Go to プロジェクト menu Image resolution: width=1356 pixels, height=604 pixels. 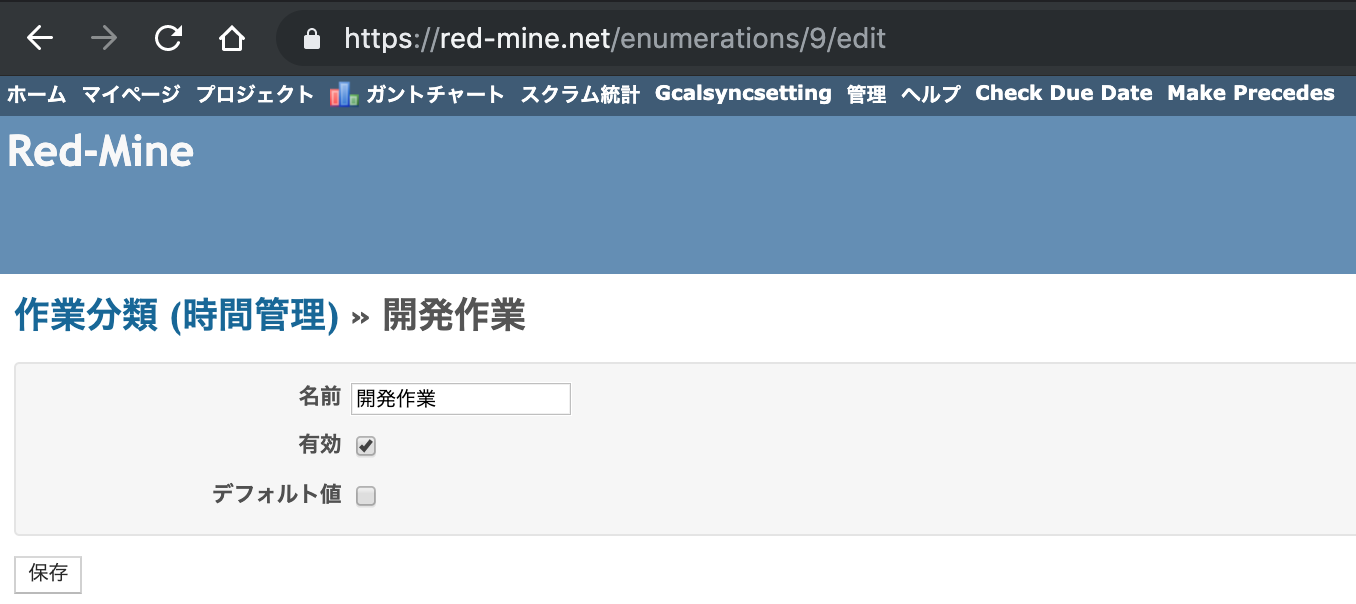[x=255, y=94]
